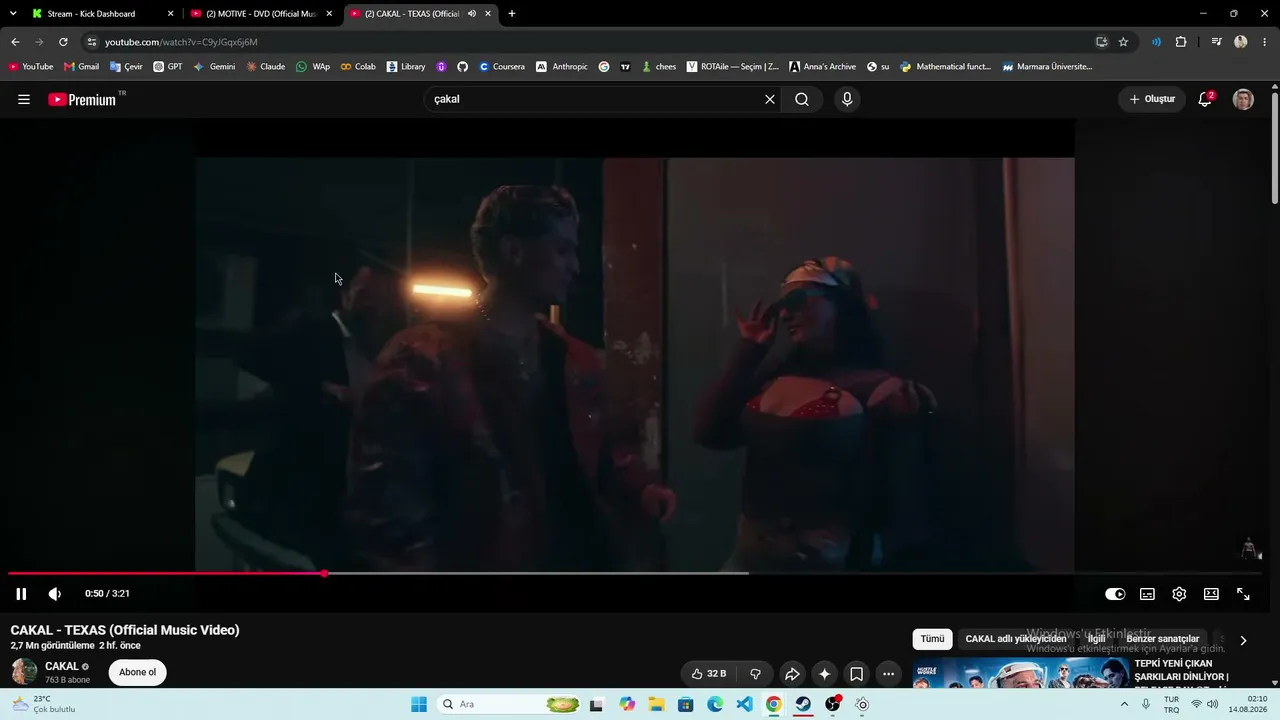Show more filter chips with the arrow
The width and height of the screenshot is (1280, 720).
coord(1243,640)
